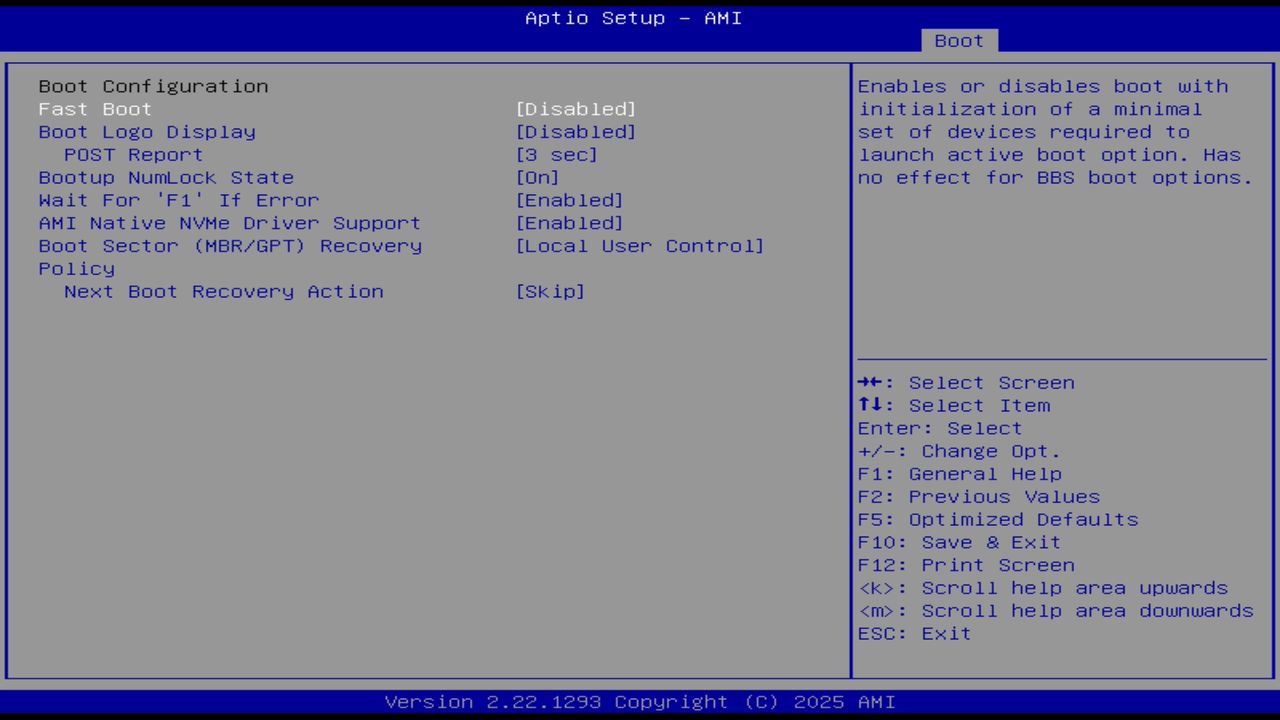The image size is (1280, 720).
Task: Switch to the Boot tab
Action: coord(958,40)
